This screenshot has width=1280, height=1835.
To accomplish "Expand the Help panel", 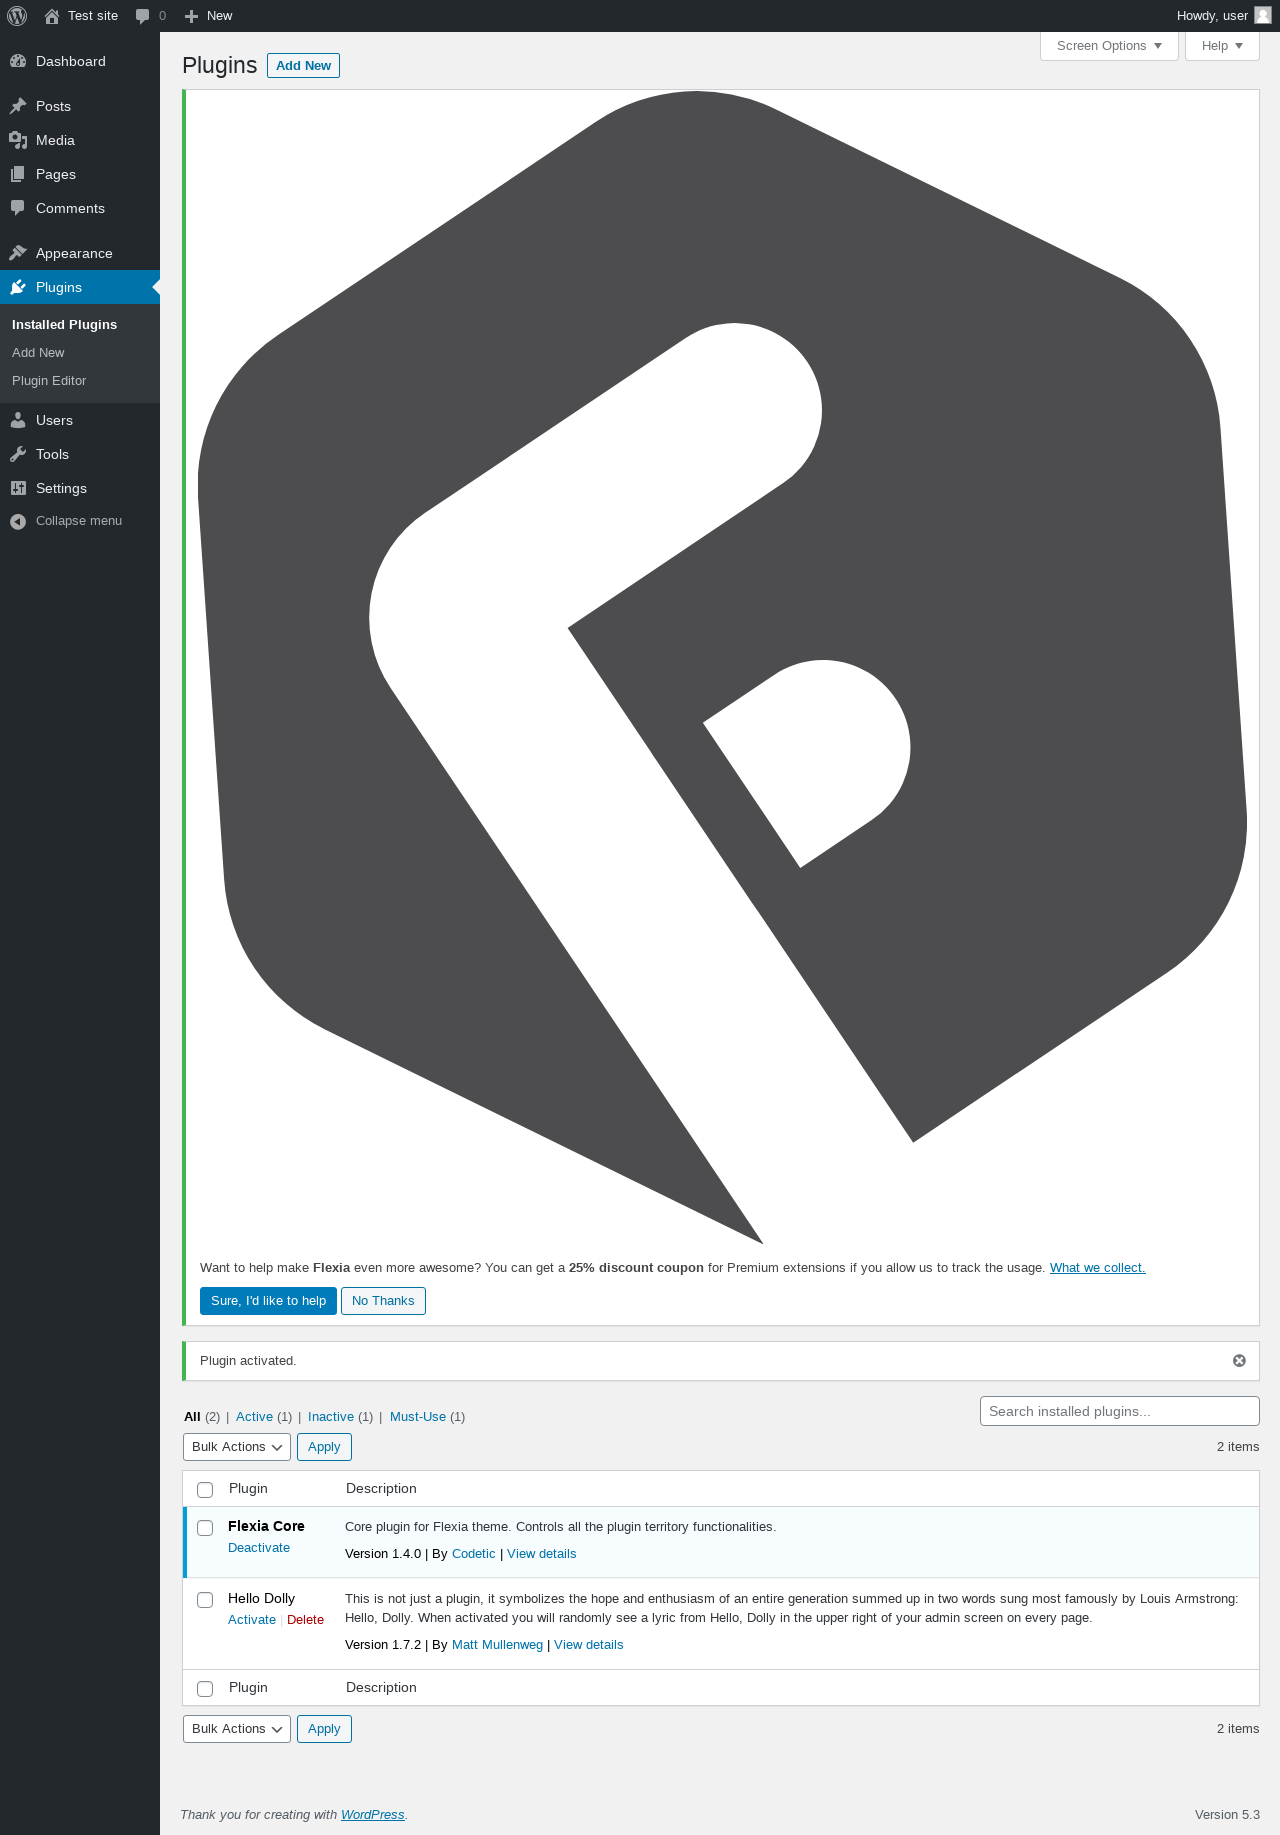I will (x=1222, y=46).
